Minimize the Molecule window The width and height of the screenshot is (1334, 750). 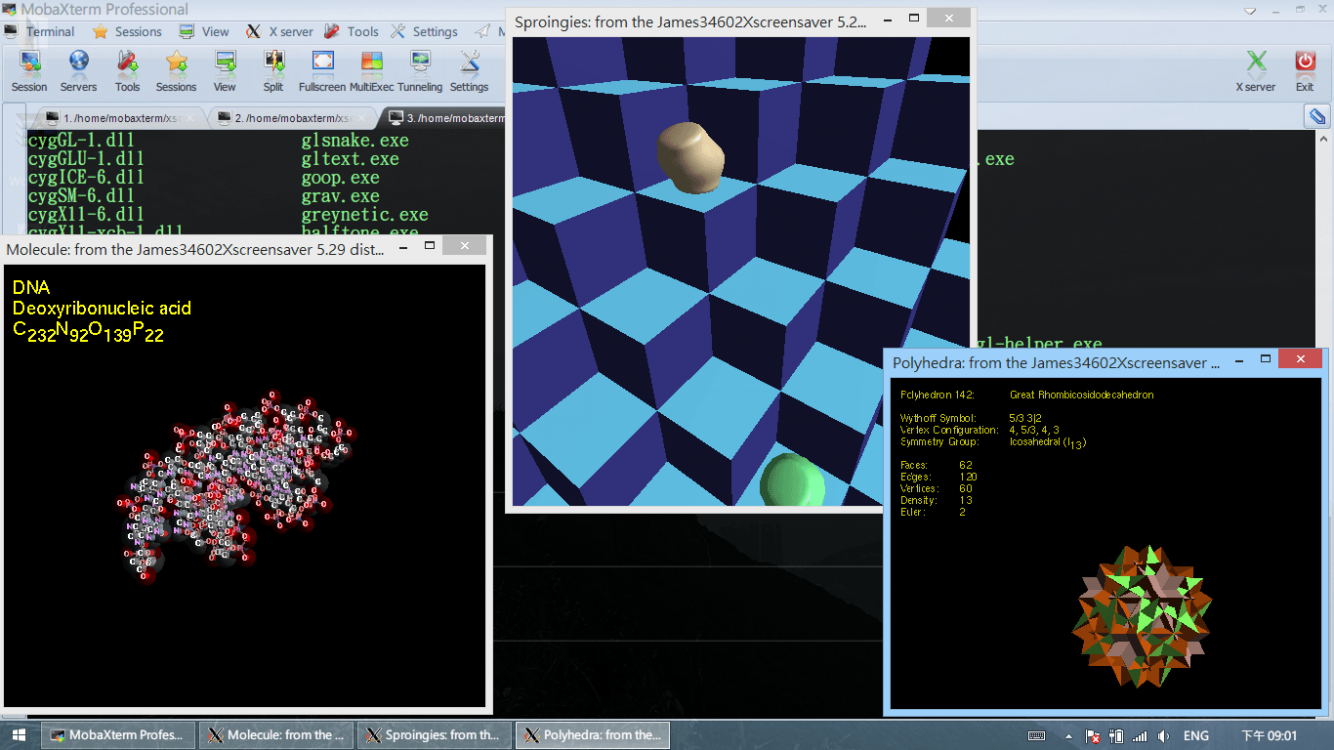click(402, 246)
